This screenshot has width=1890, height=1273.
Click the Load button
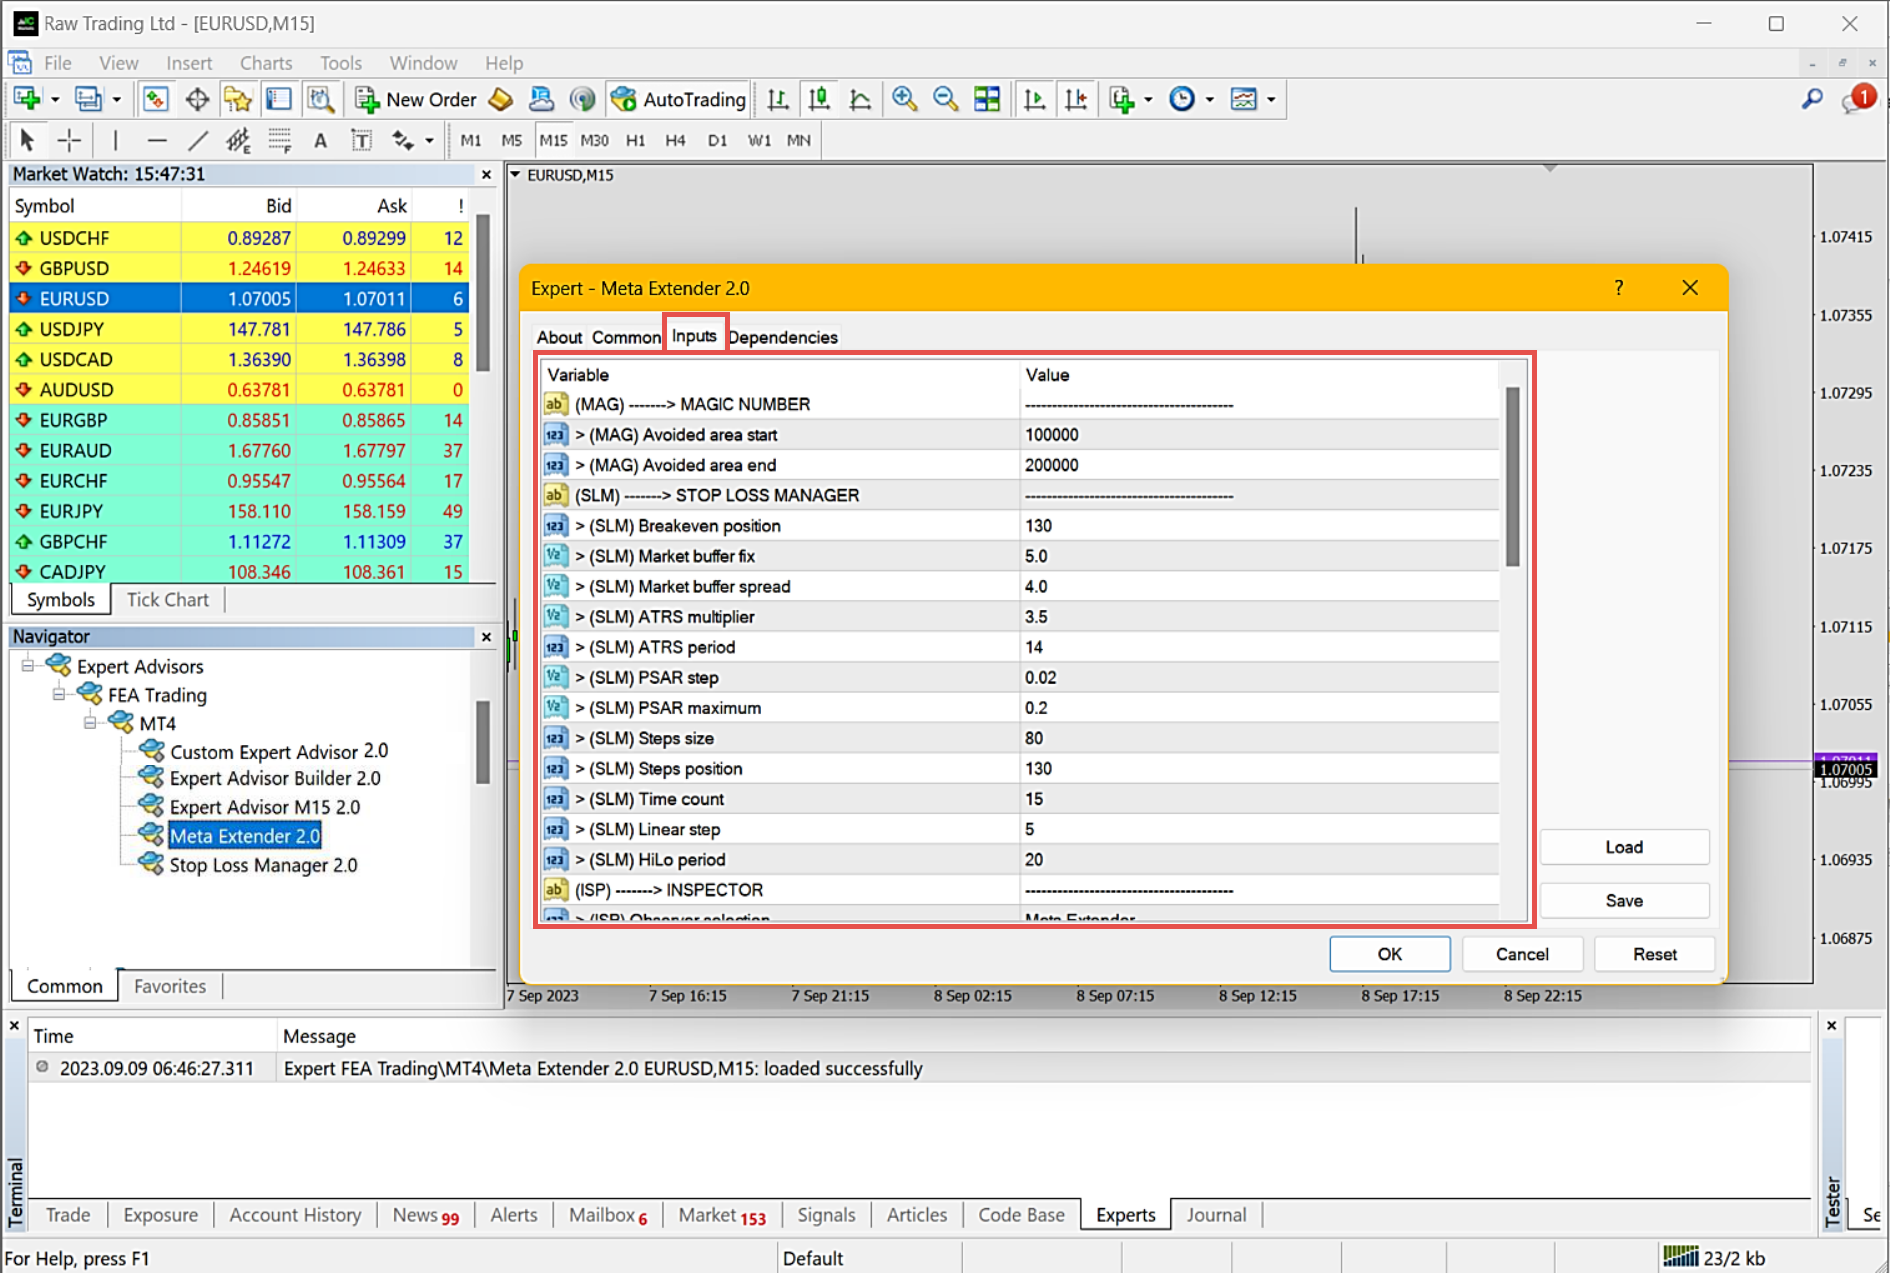(1624, 847)
